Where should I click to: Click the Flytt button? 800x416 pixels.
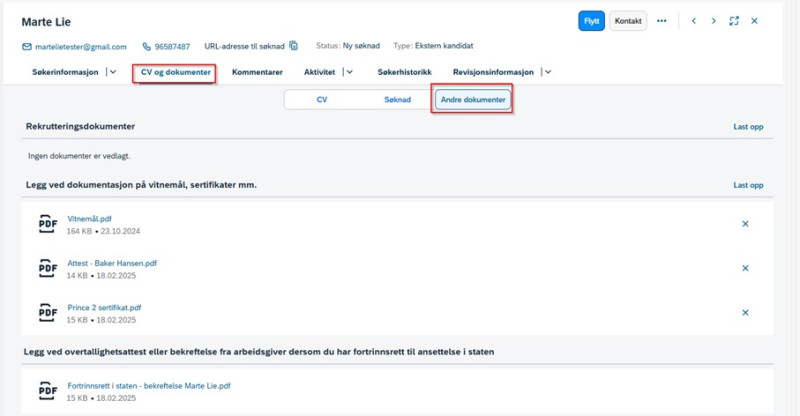[x=591, y=21]
